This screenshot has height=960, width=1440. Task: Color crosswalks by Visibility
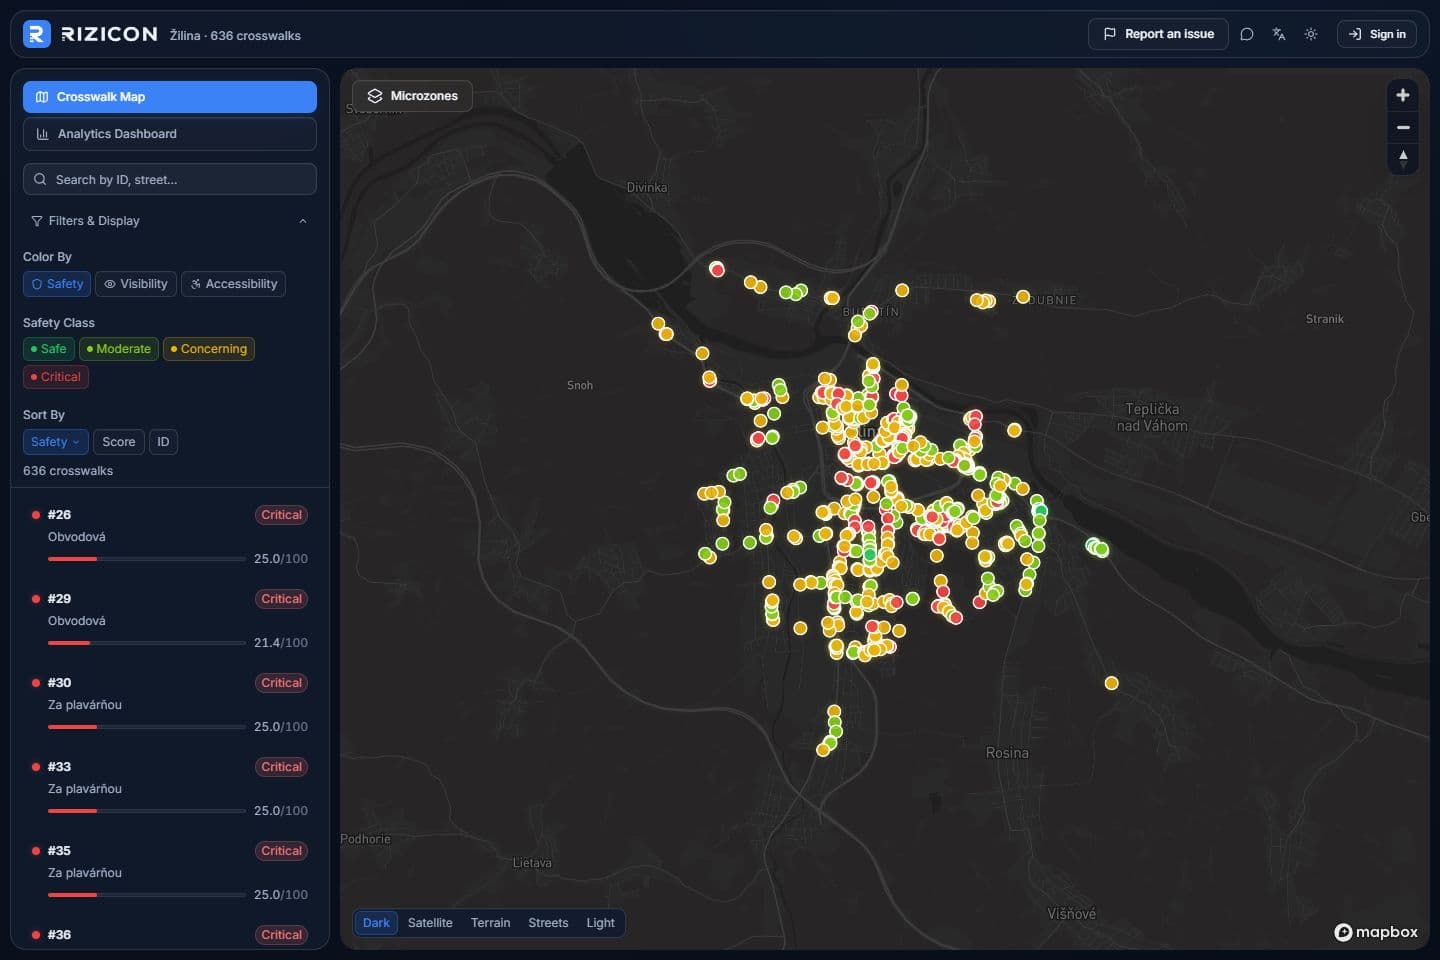click(136, 284)
